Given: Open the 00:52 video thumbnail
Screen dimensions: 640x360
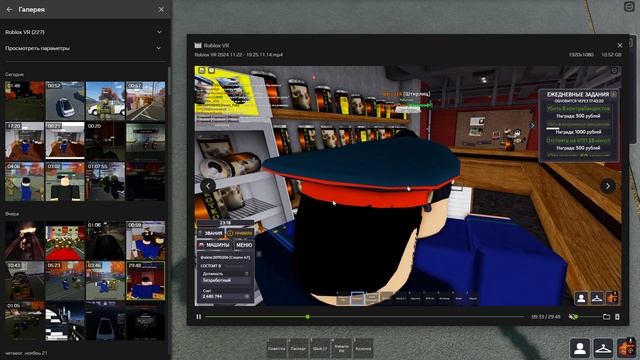Looking at the screenshot, I should [65, 100].
